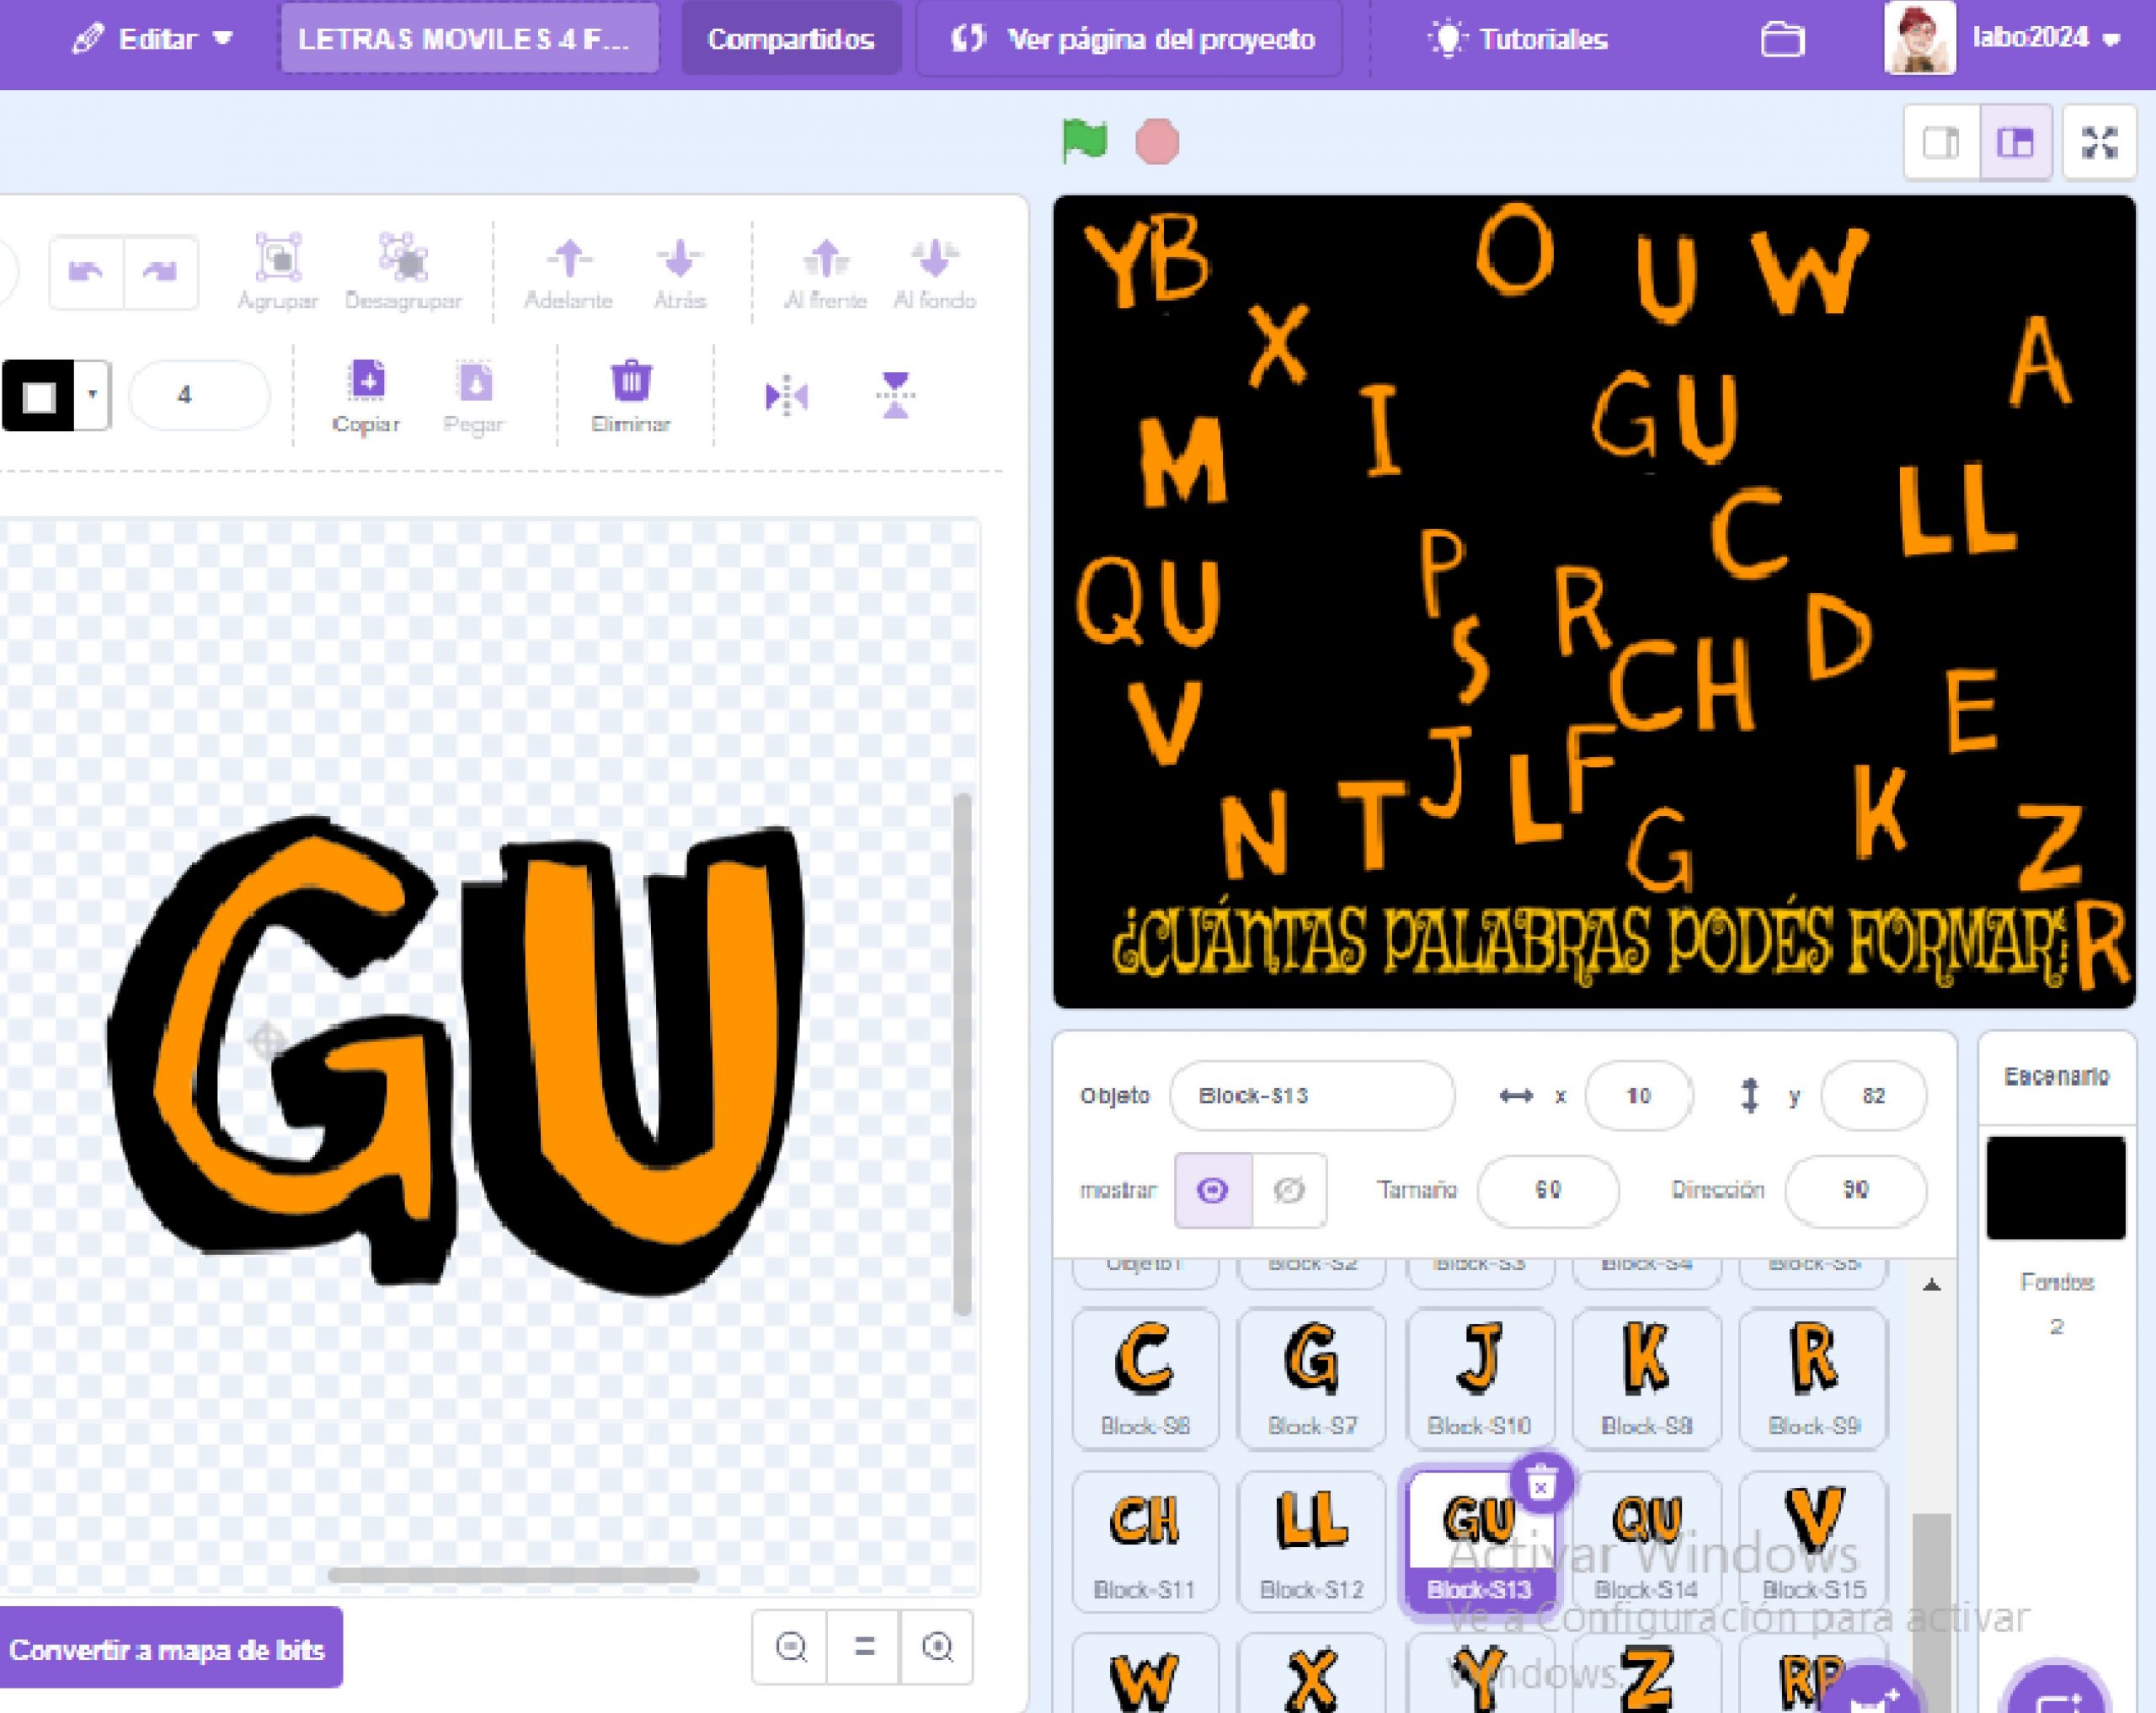
Task: Click the x position input field
Action: tap(1640, 1096)
